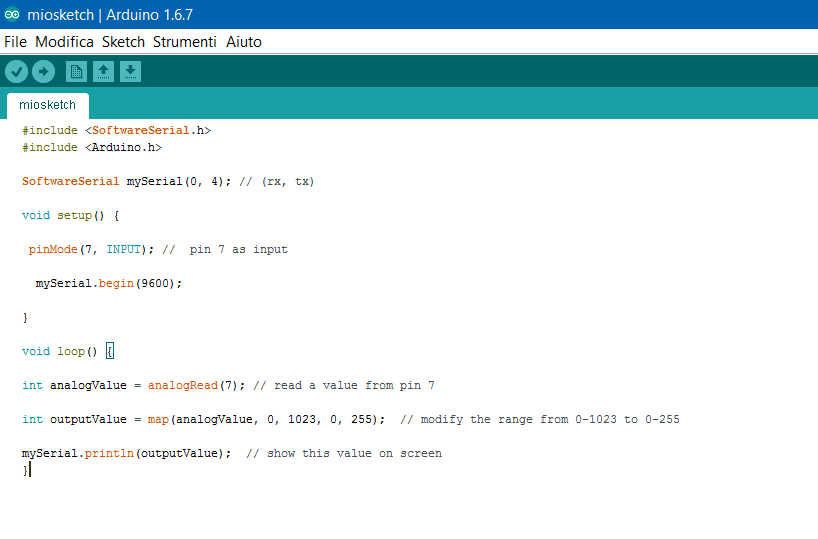
Task: Click the title text 'miosketch | Arduino 1.6.7'
Action: 110,15
